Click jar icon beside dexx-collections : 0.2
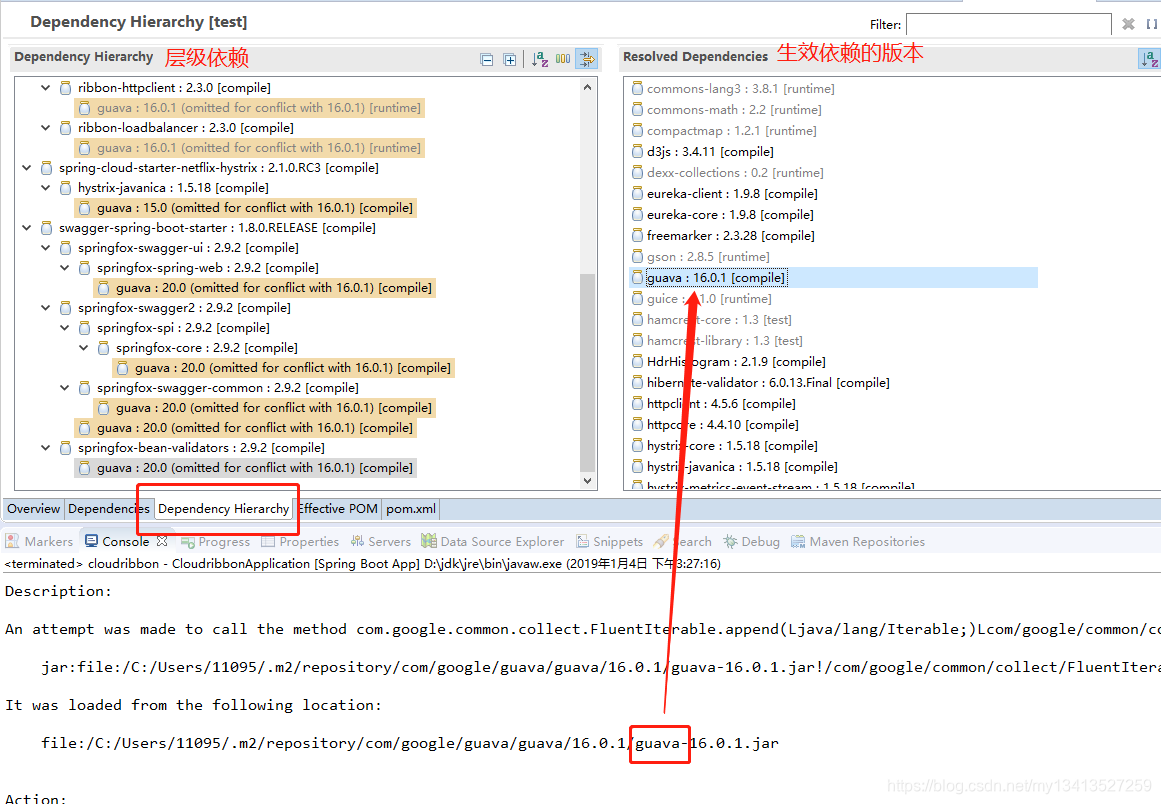The height and width of the screenshot is (804, 1161). coord(638,172)
